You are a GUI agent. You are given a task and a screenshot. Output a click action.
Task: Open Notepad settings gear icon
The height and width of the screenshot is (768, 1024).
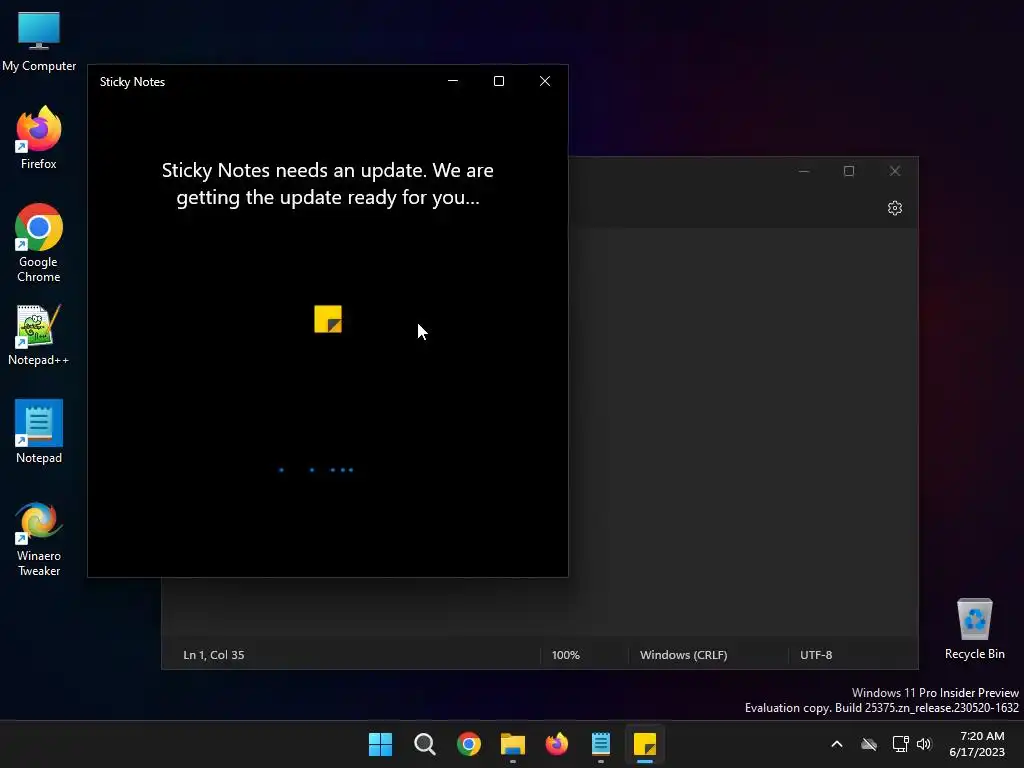895,208
